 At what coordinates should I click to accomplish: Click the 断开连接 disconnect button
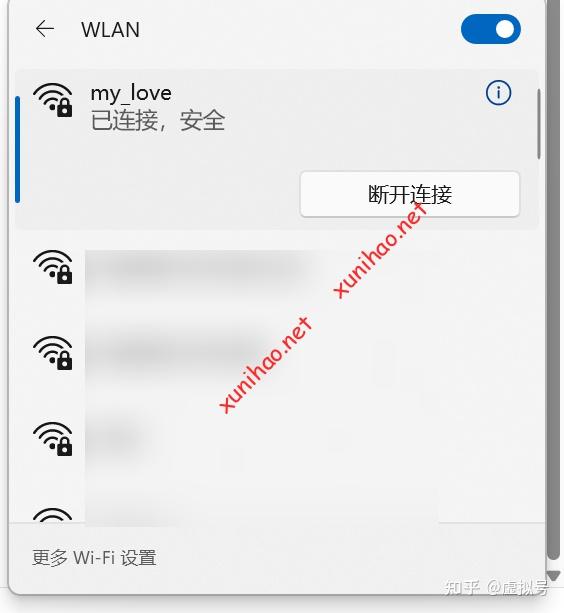tap(410, 194)
